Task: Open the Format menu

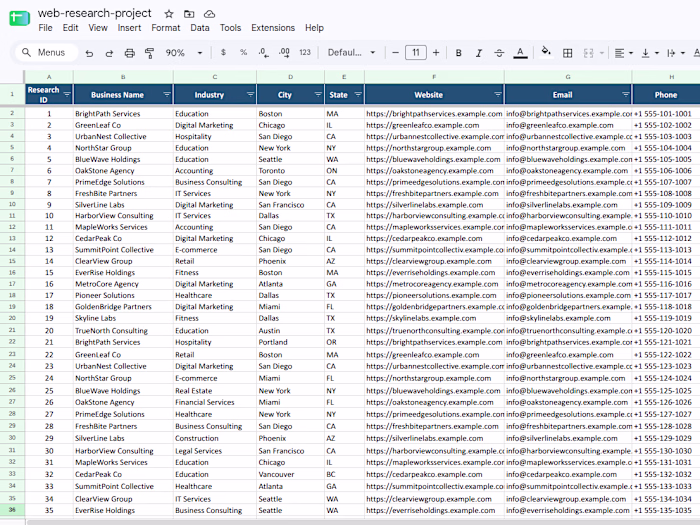Action: 166,28
